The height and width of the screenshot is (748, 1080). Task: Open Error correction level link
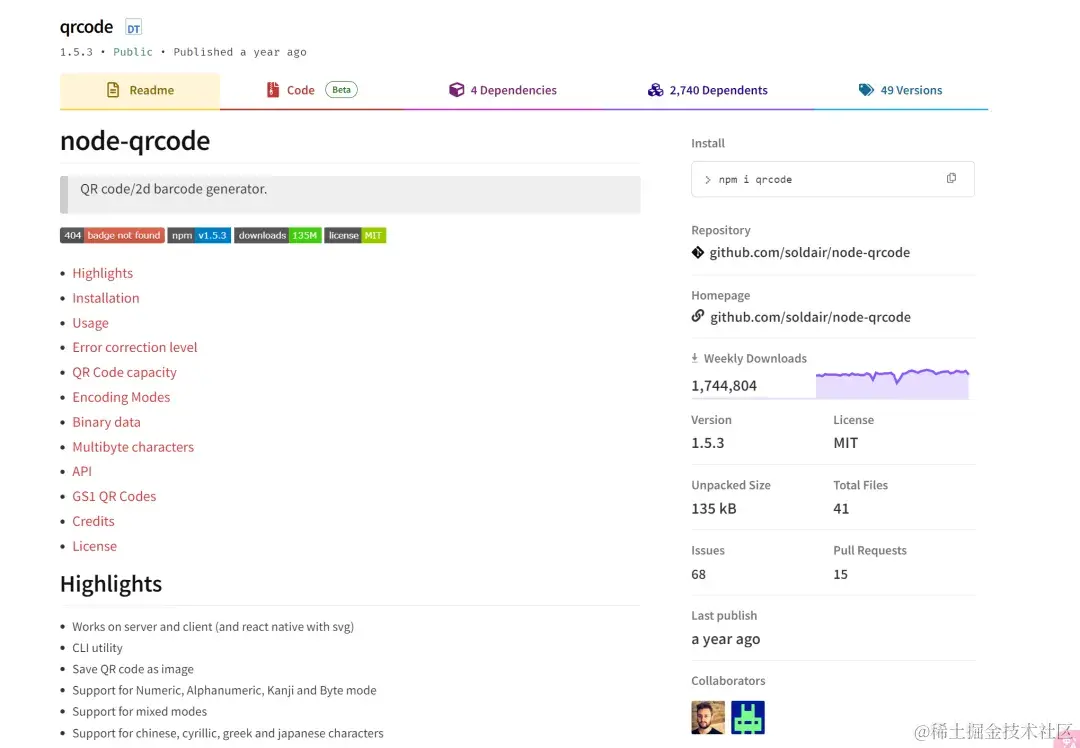[x=134, y=348]
